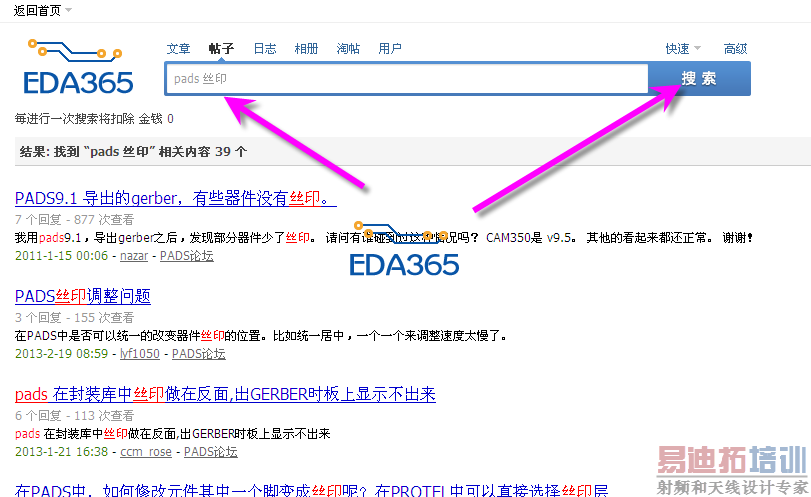Image resolution: width=811 pixels, height=497 pixels.
Task: Focus the search box containing 'pads 丝印'
Action: [x=407, y=79]
